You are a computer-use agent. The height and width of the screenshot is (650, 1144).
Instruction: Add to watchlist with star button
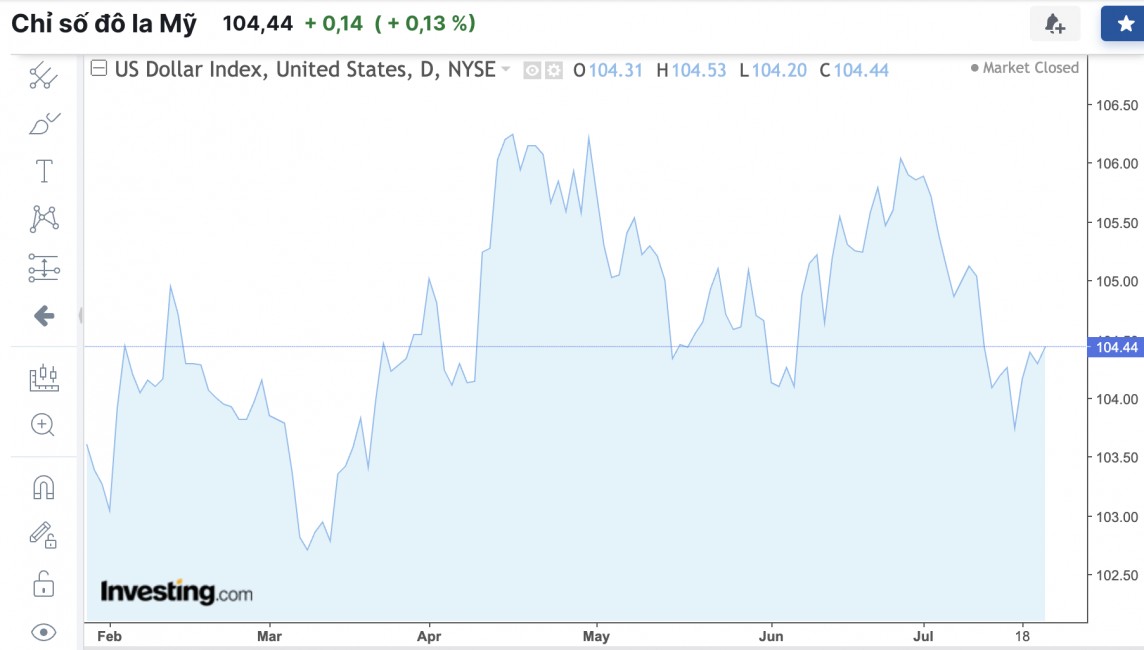(1124, 24)
